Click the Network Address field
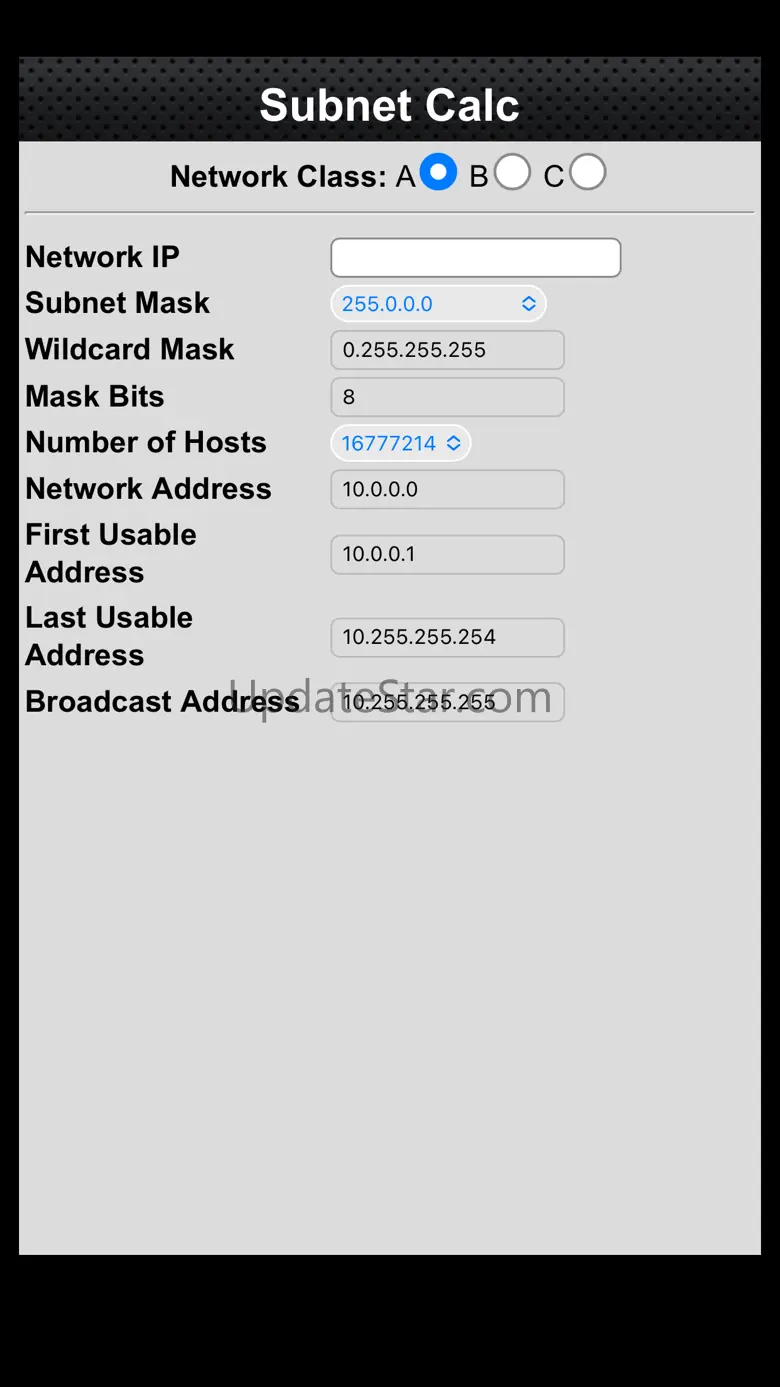The width and height of the screenshot is (780, 1387). (x=447, y=489)
